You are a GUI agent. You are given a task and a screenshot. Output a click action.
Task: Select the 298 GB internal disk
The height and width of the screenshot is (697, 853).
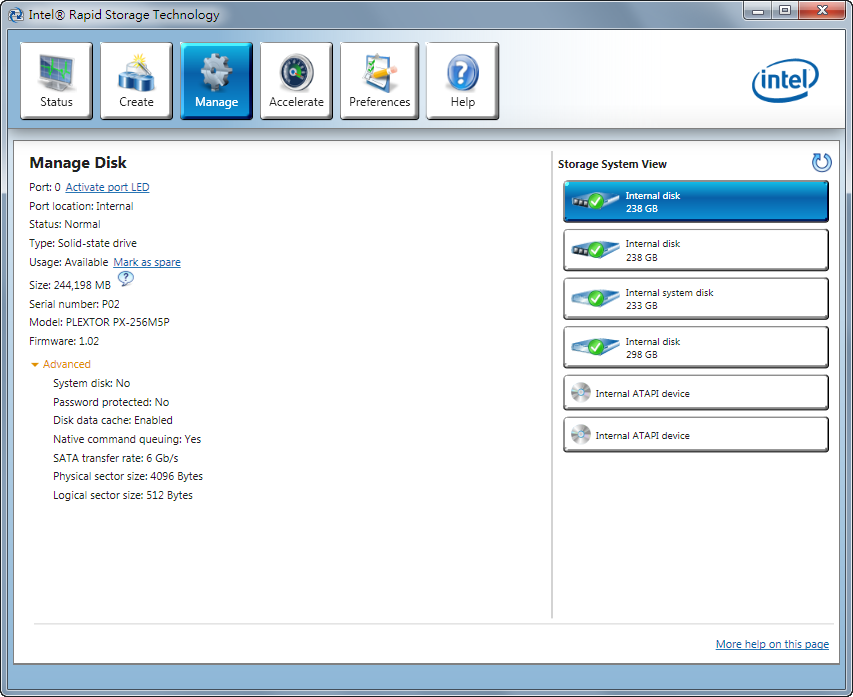[x=695, y=347]
